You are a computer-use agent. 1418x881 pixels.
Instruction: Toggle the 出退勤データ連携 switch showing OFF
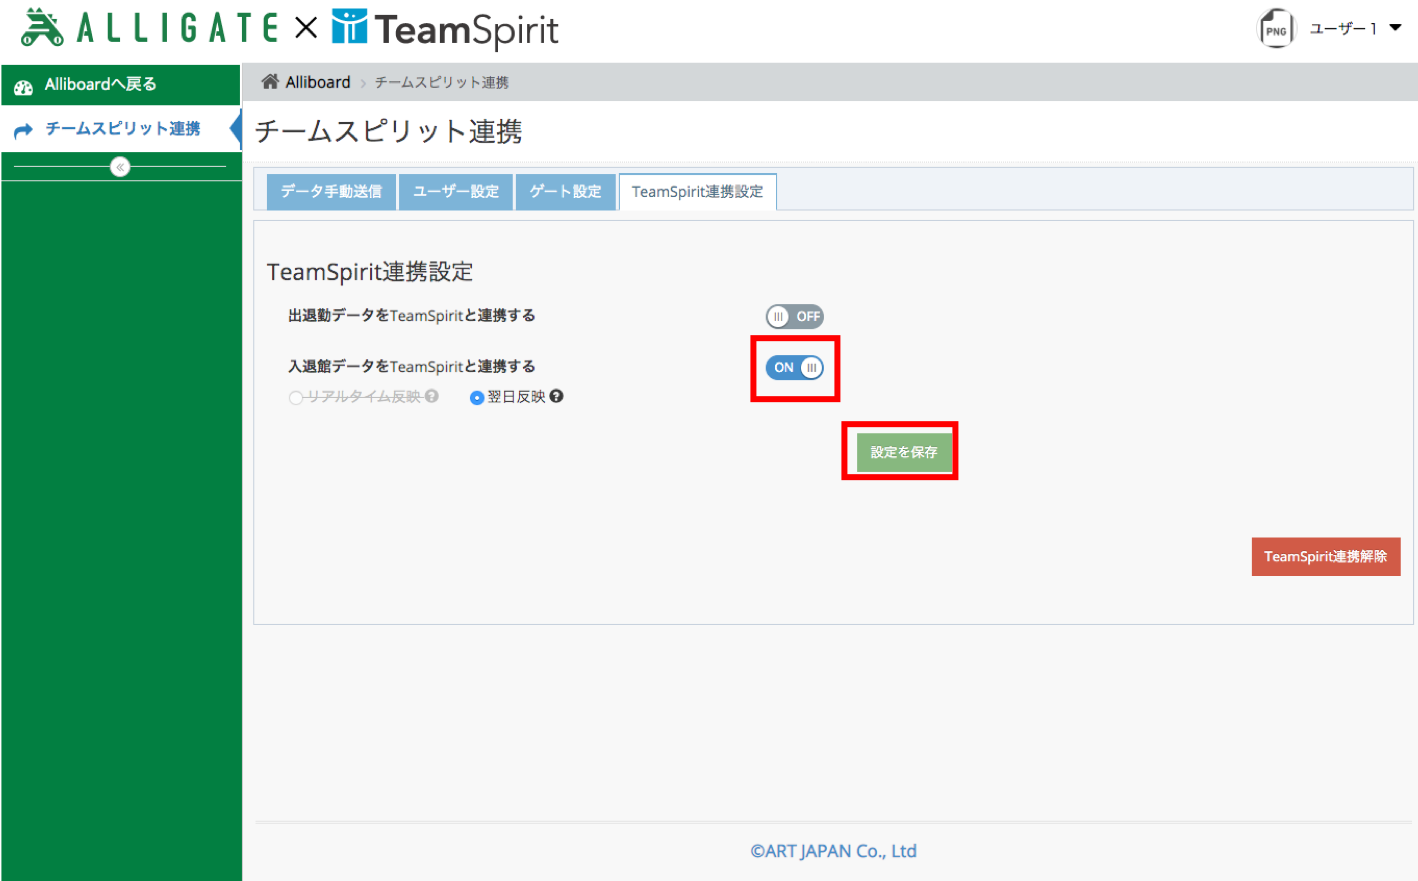(795, 316)
